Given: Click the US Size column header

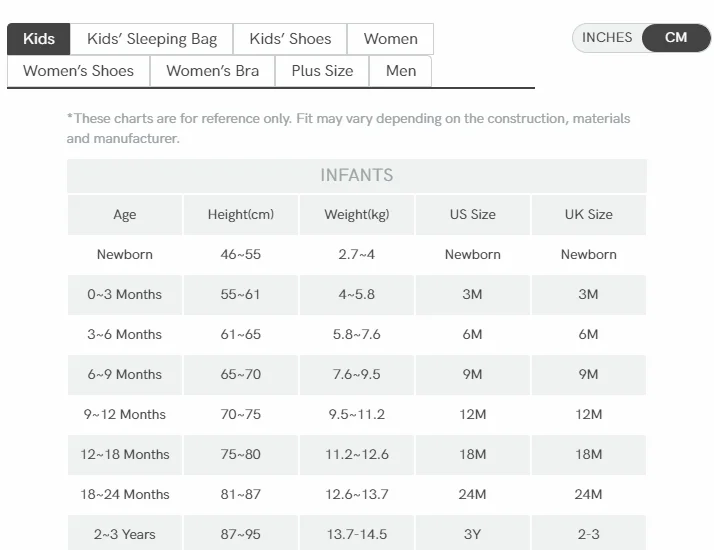Looking at the screenshot, I should pyautogui.click(x=472, y=215).
